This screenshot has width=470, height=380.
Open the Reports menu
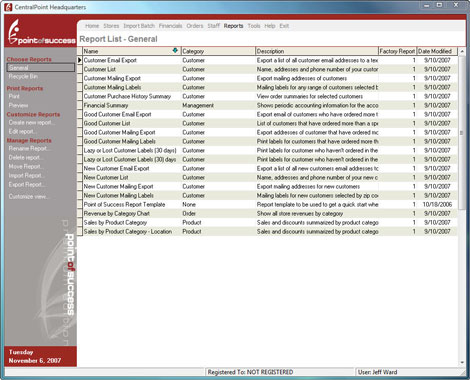233,26
